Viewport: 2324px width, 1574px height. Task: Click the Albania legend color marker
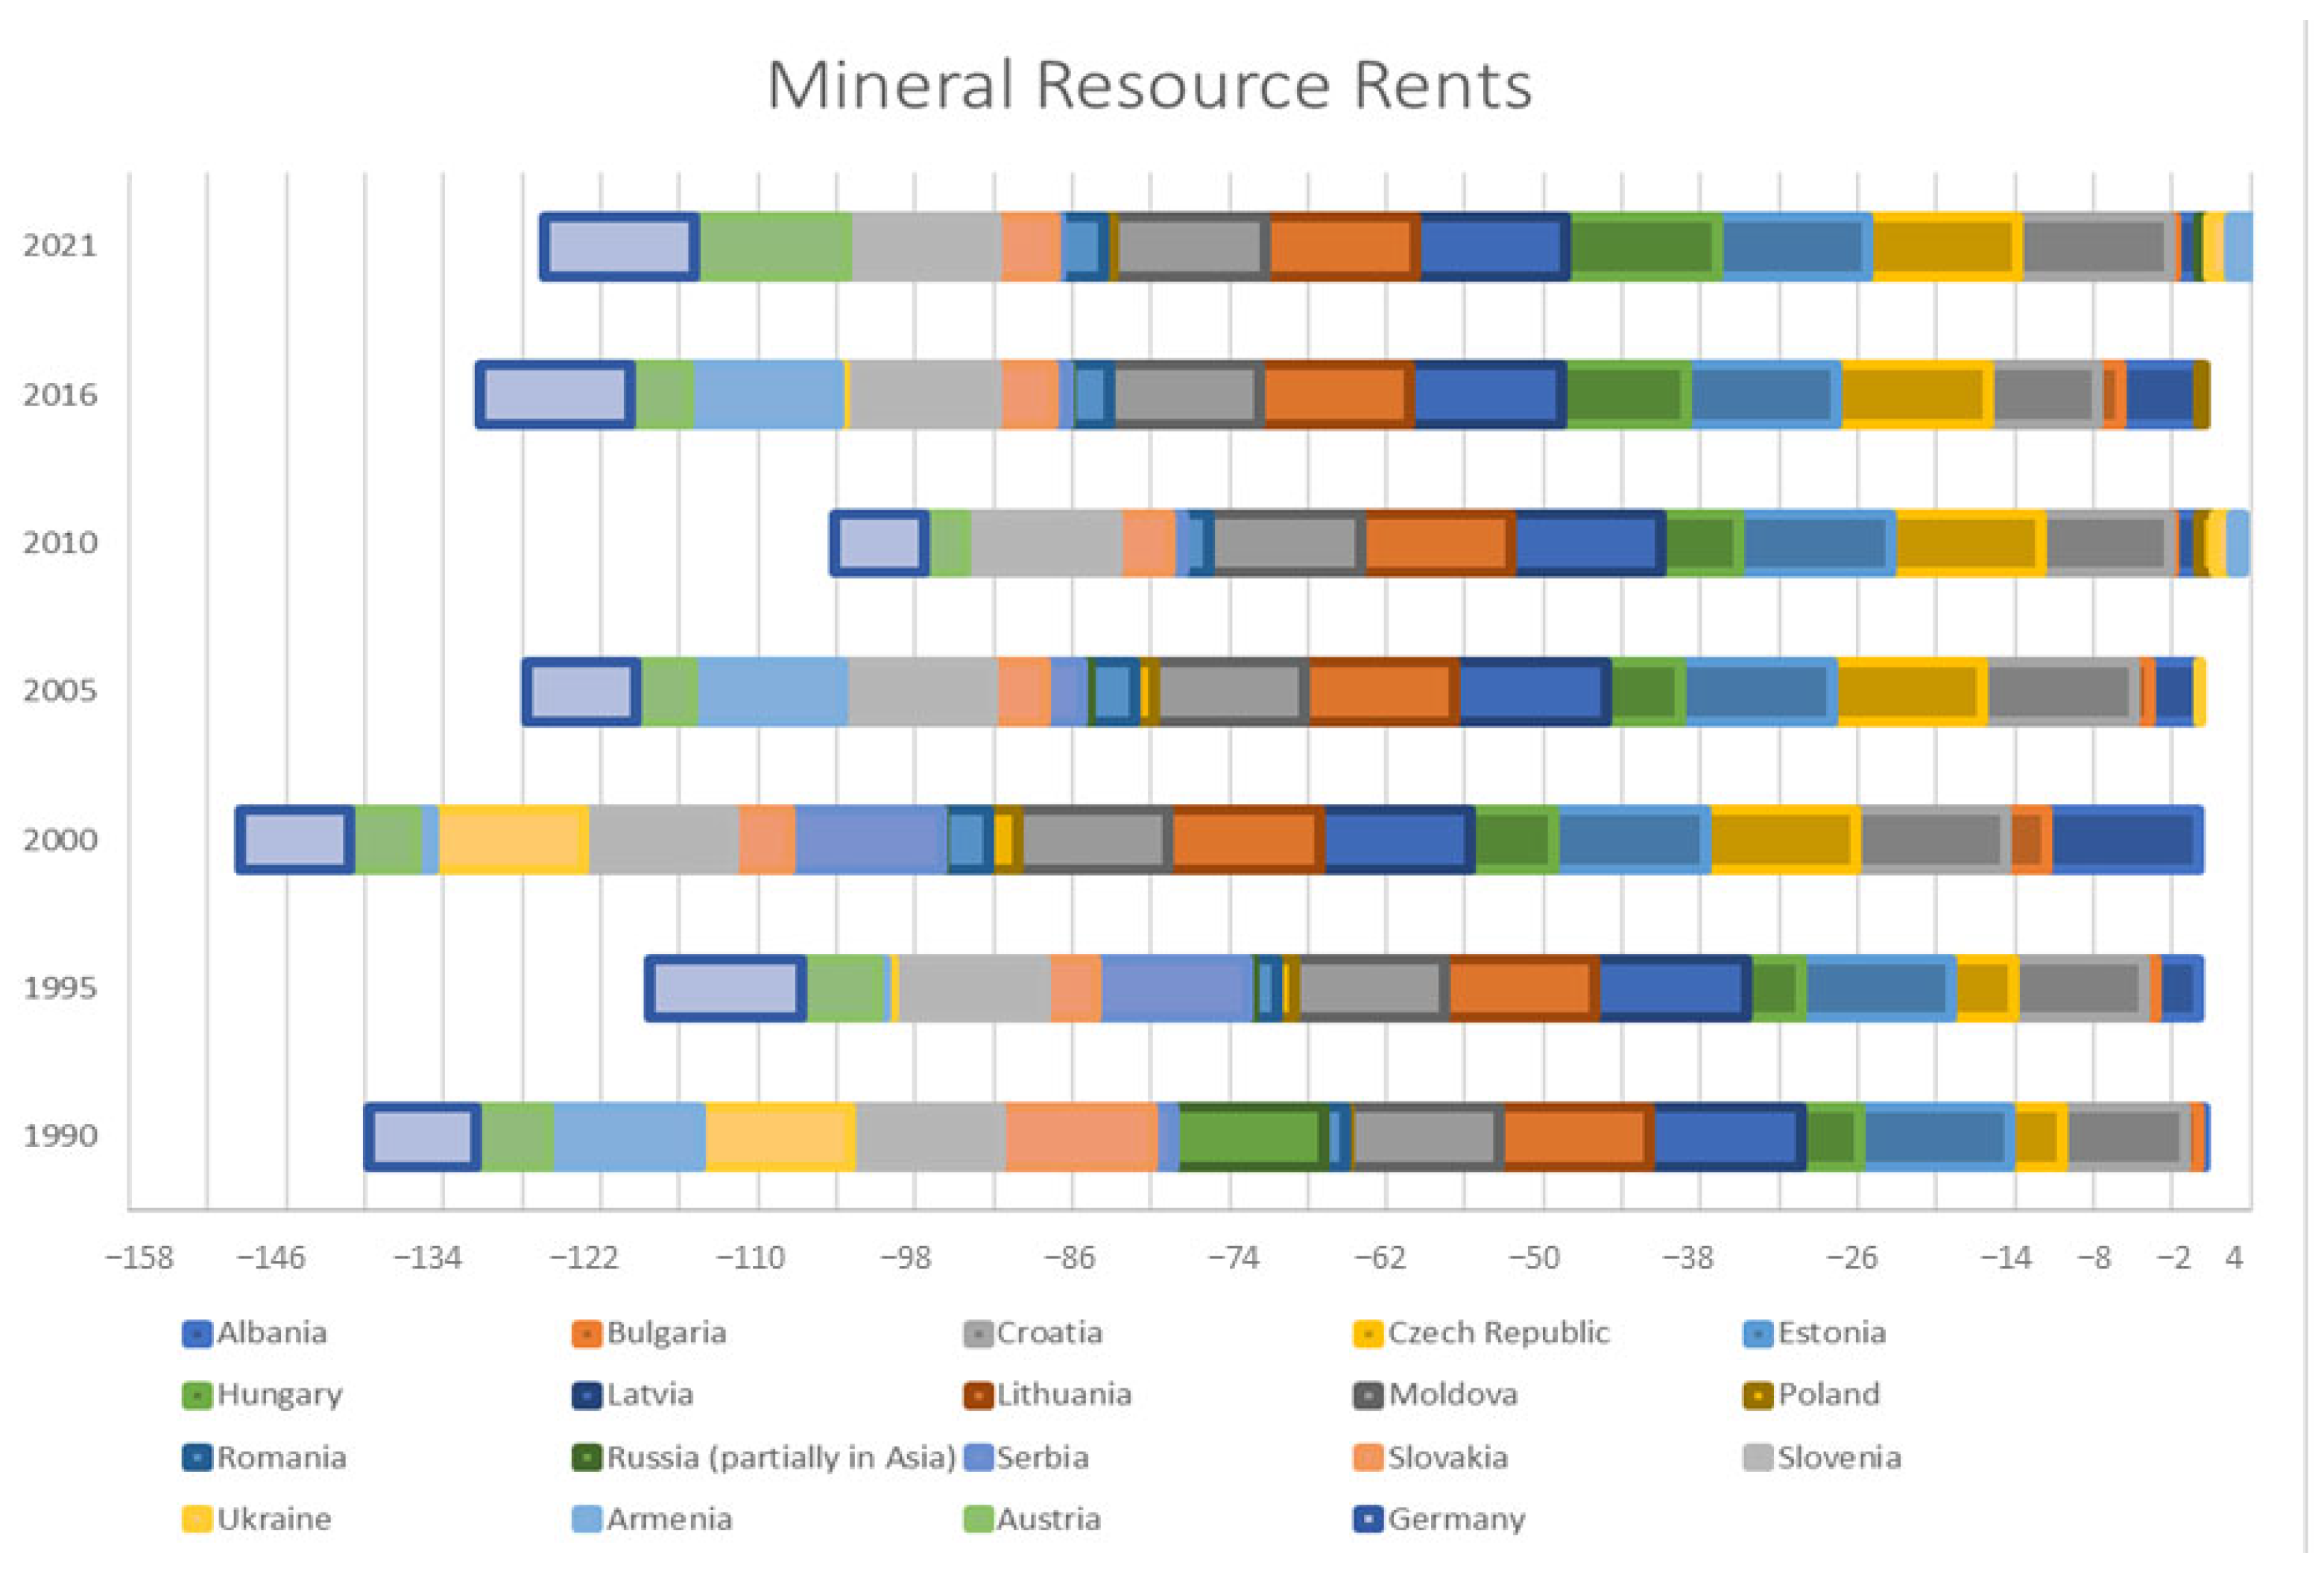click(x=197, y=1334)
